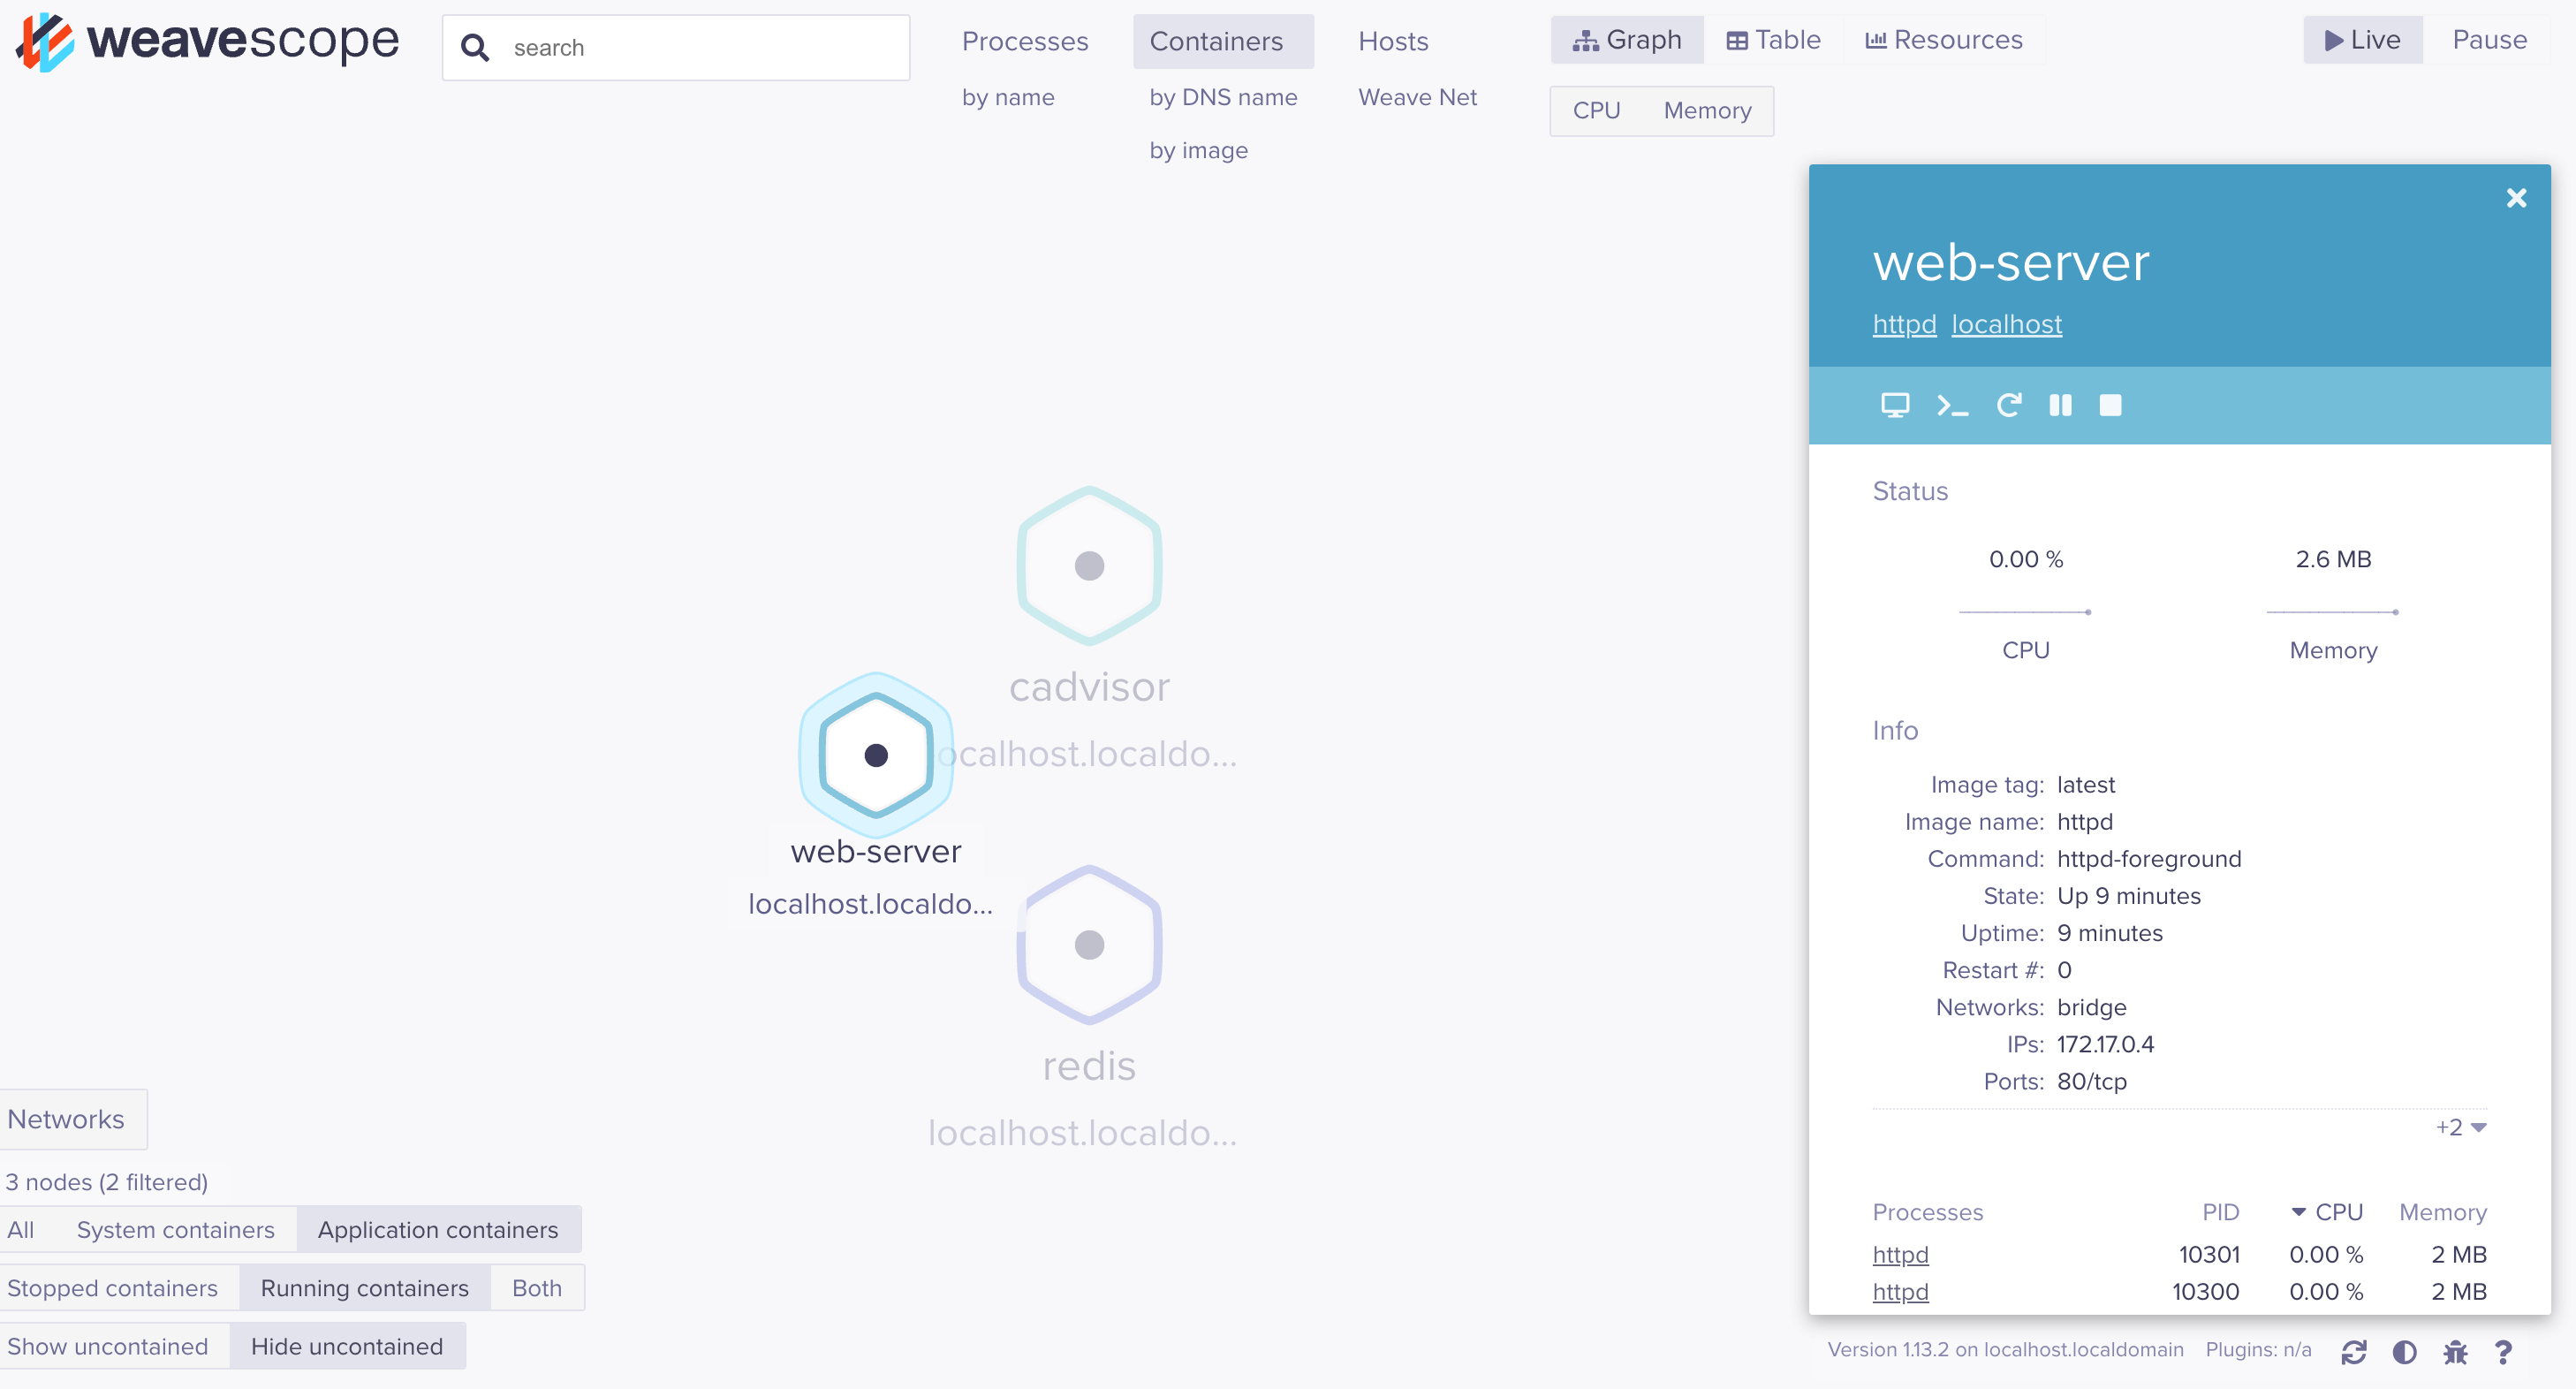Open the help question mark icon

pyautogui.click(x=2503, y=1352)
